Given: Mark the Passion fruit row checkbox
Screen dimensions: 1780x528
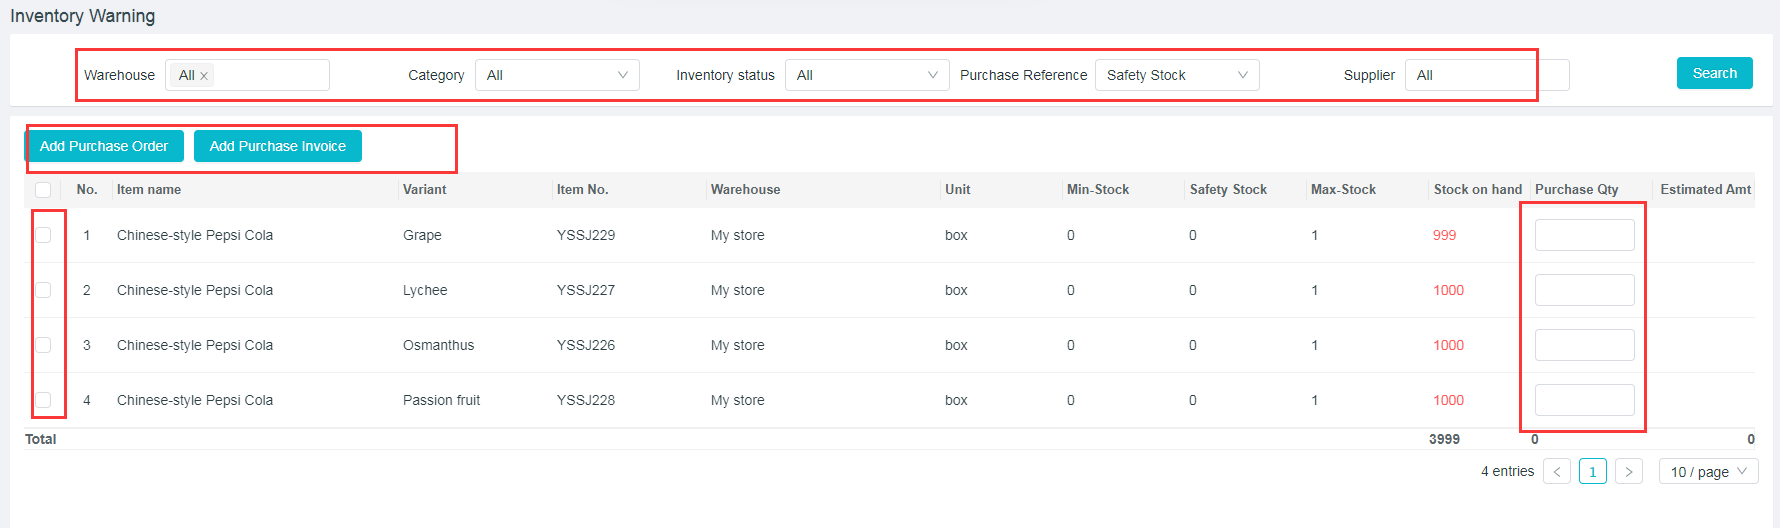Looking at the screenshot, I should (43, 400).
